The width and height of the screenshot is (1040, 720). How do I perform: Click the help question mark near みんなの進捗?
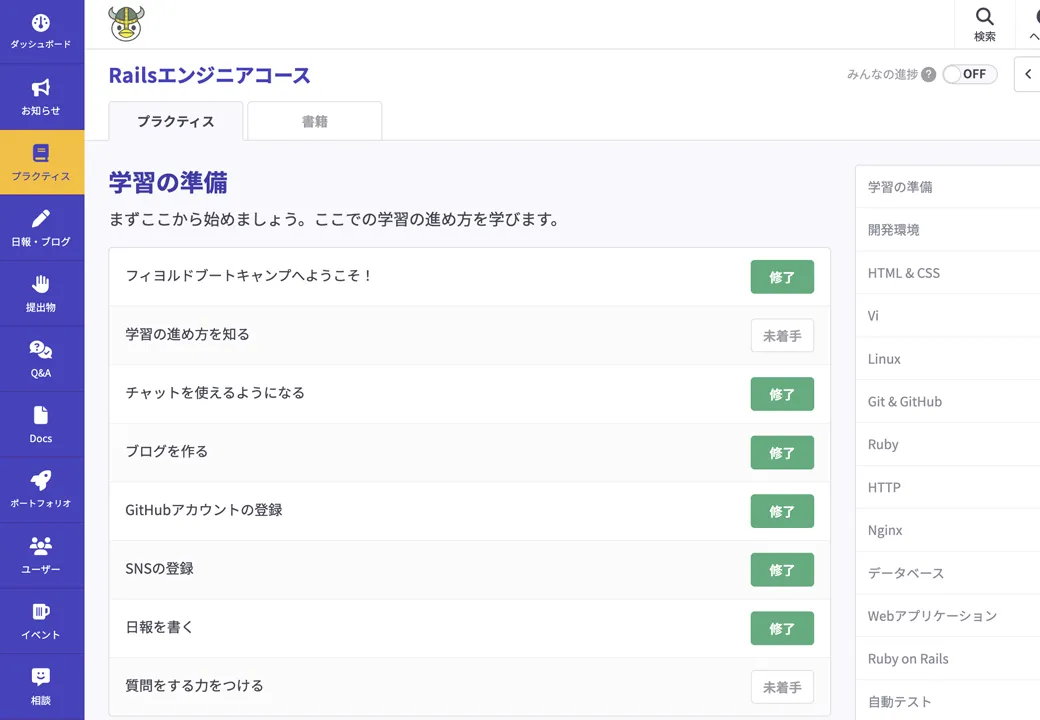[929, 74]
